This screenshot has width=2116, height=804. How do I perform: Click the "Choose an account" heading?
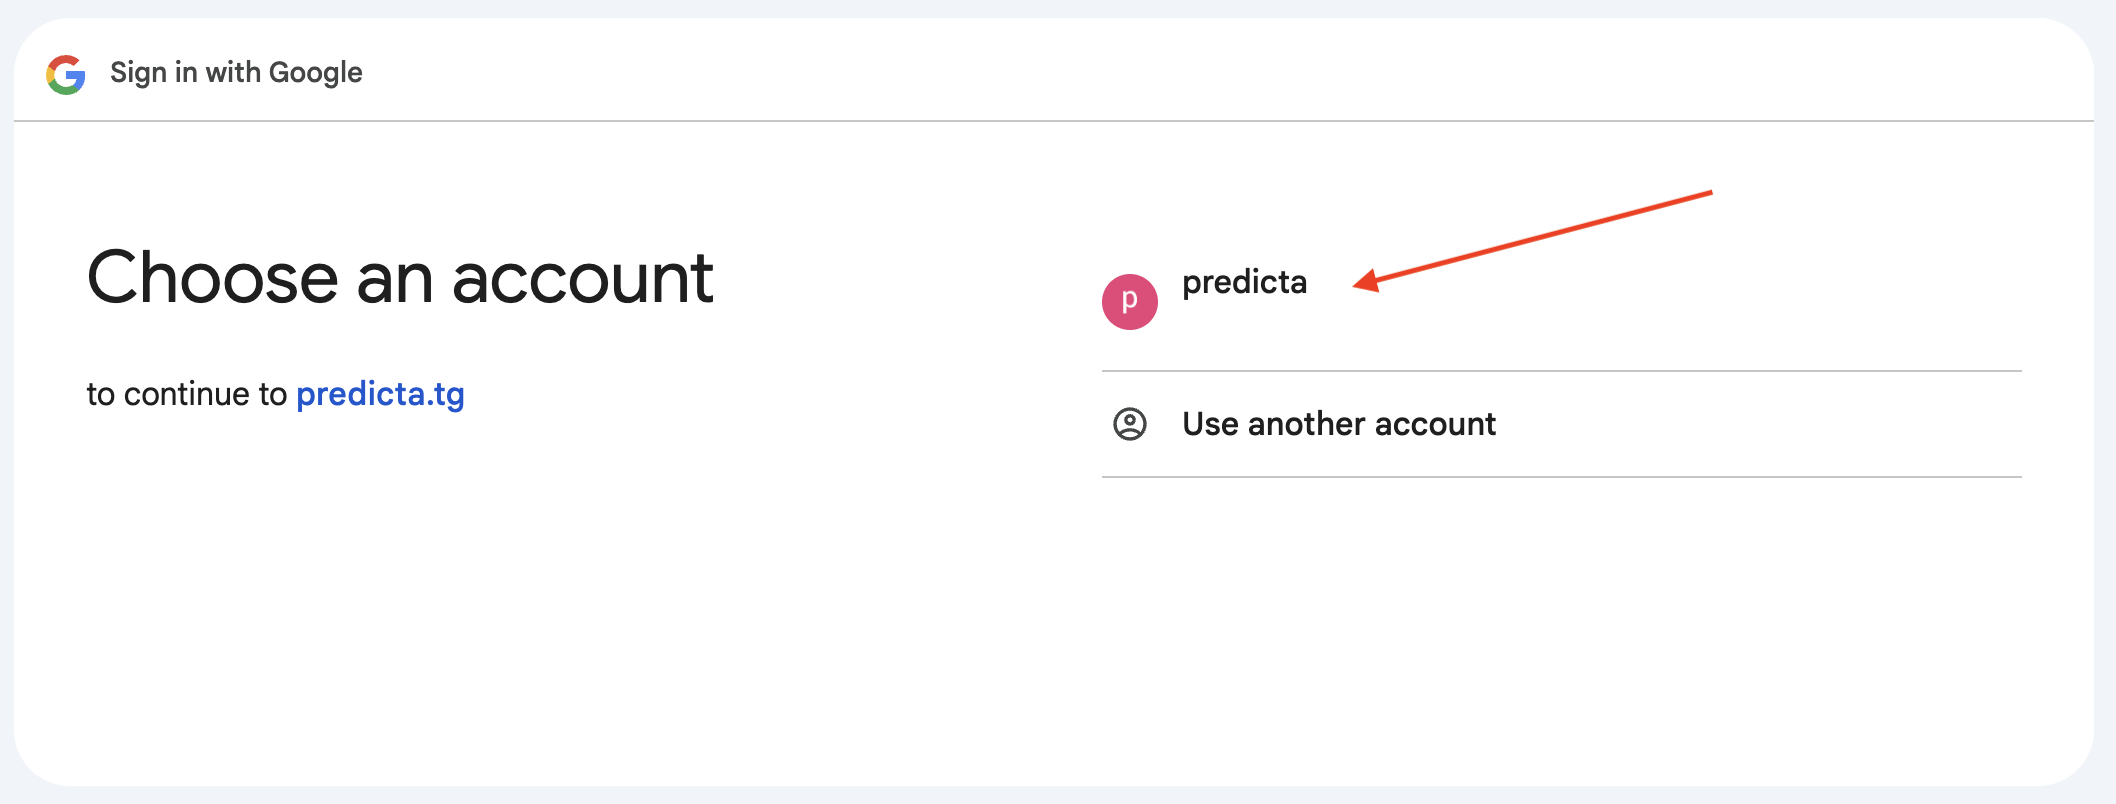pos(400,278)
